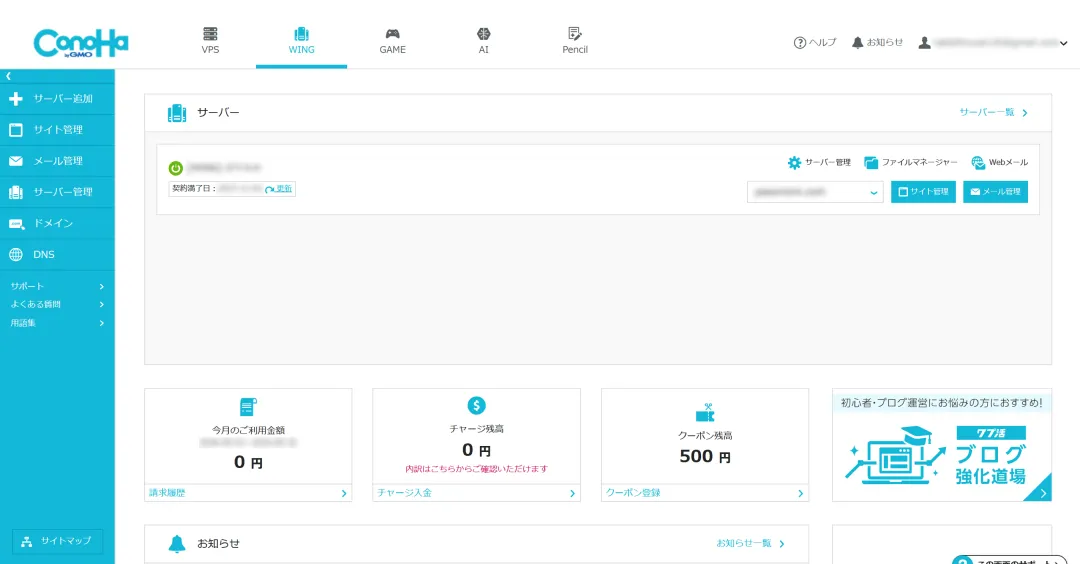Open the user account dropdown
1080x564 pixels.
tap(993, 43)
